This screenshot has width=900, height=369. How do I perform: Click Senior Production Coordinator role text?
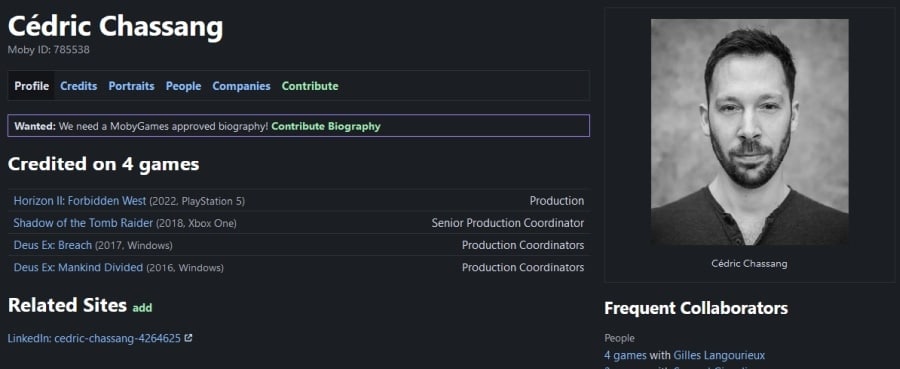tap(508, 223)
